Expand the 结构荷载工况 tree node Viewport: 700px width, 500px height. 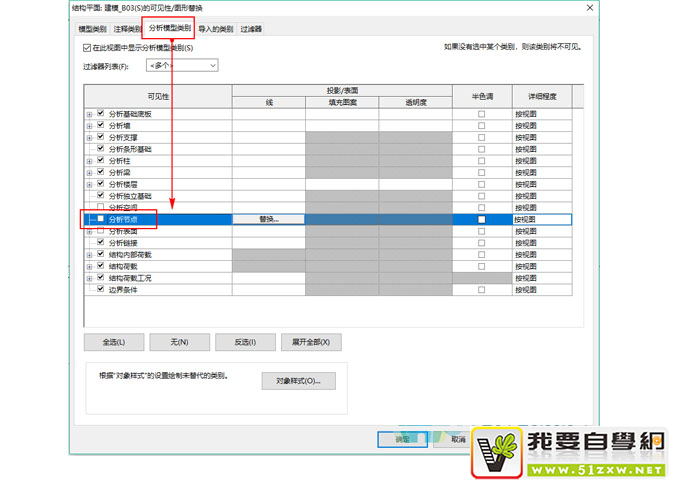tap(89, 278)
